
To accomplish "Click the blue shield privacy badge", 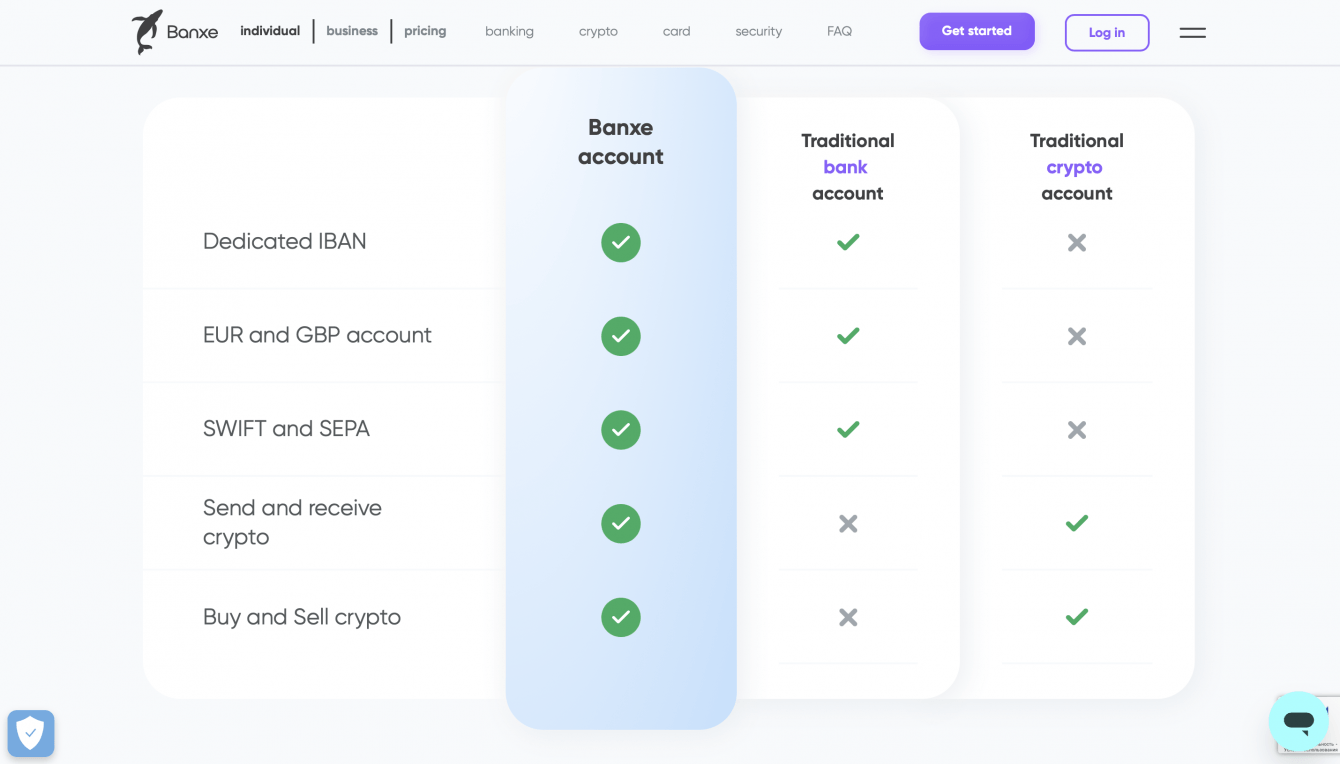I will pos(31,733).
